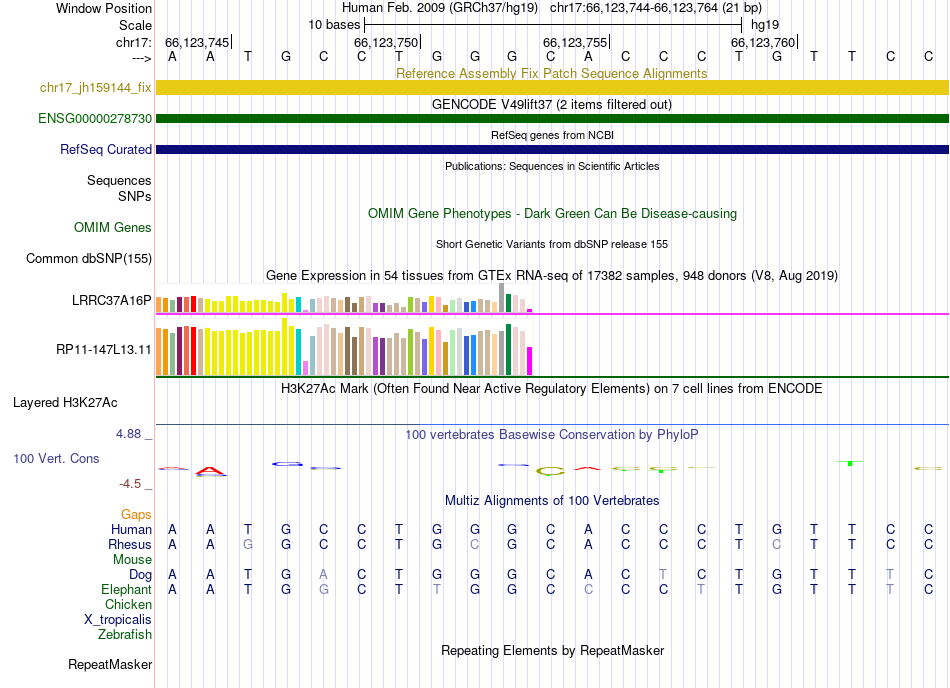This screenshot has height=688, width=950.
Task: Click position marker 66,123,745
Action: [x=198, y=42]
